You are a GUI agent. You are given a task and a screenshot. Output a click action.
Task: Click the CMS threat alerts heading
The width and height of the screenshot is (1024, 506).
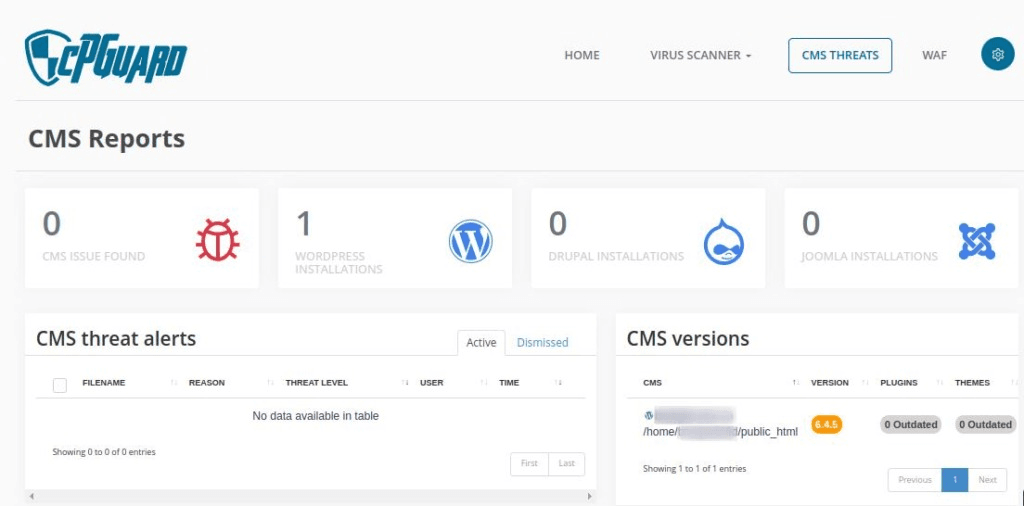(x=116, y=339)
